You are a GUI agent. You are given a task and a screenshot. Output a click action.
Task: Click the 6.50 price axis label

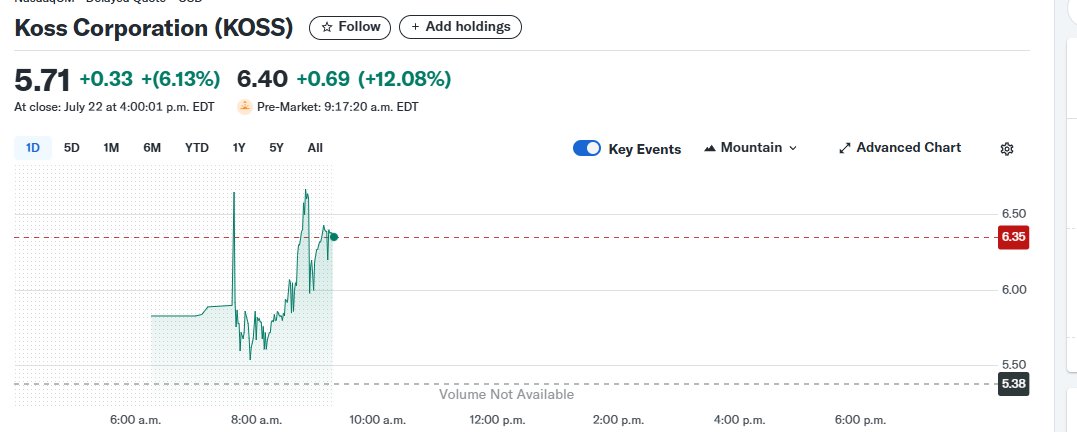[1013, 214]
